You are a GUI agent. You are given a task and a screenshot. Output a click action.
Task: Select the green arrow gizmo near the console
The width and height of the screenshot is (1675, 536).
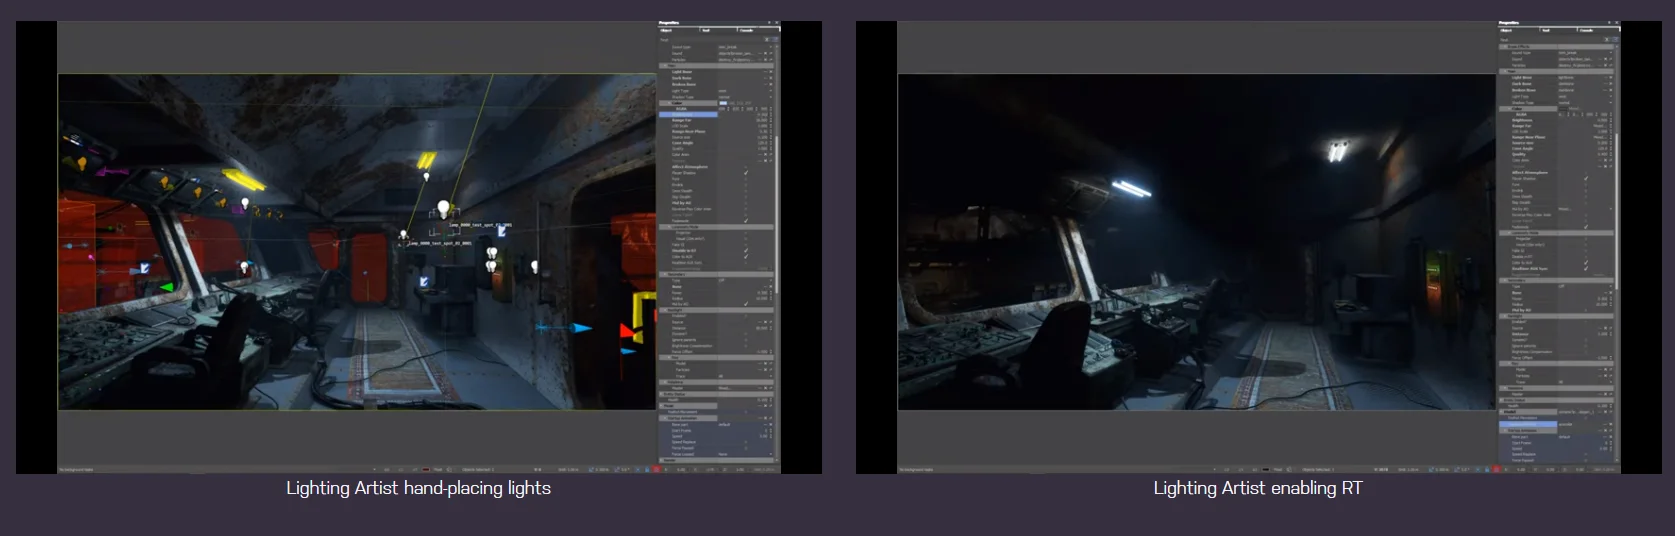coord(167,287)
